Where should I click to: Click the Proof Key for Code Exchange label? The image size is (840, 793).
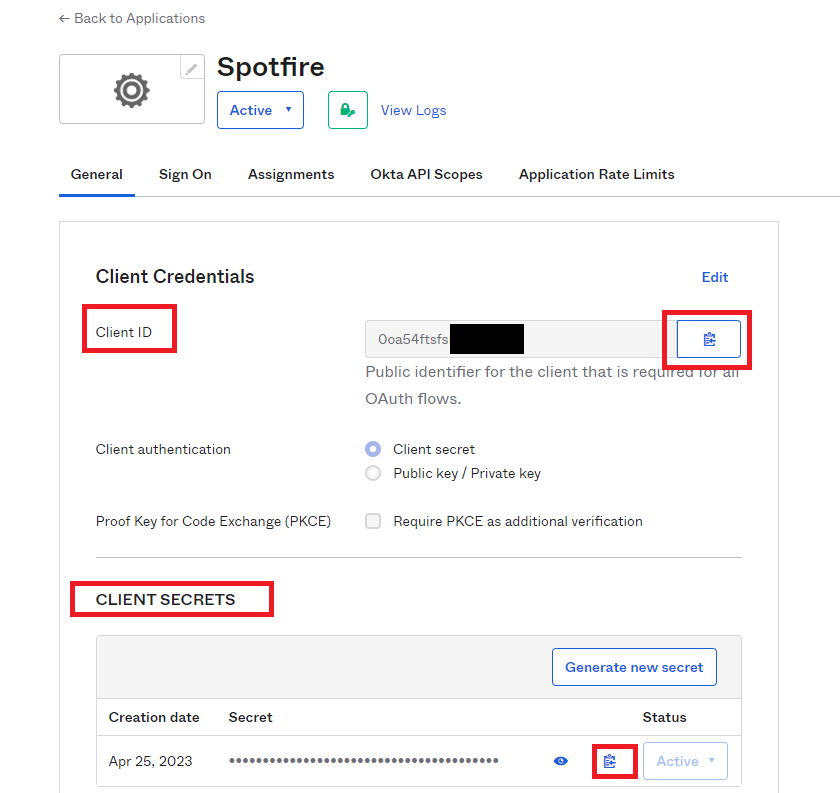213,521
